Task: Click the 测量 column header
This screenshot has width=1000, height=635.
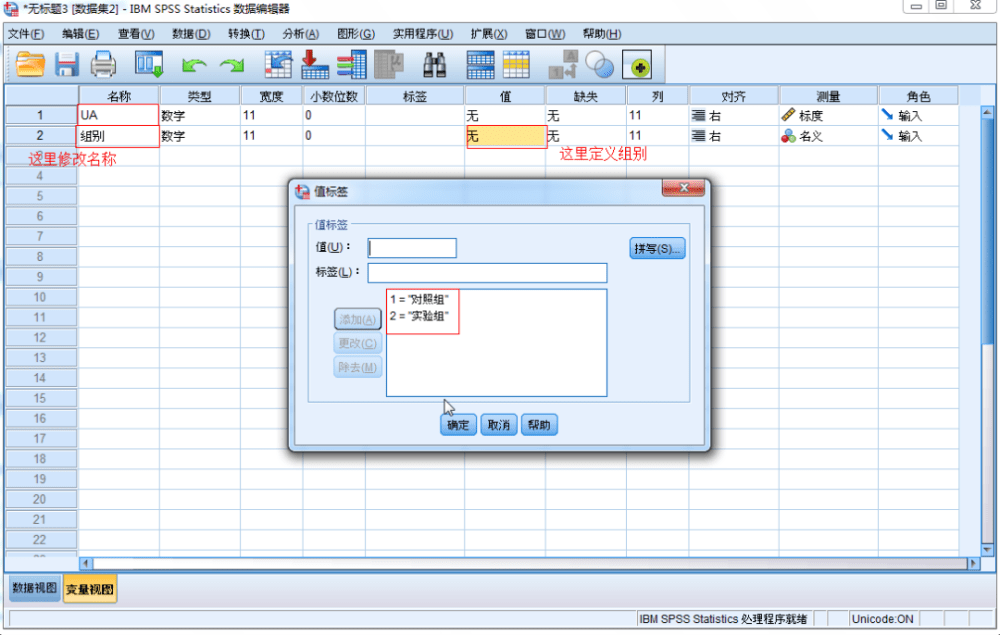Action: click(x=828, y=96)
